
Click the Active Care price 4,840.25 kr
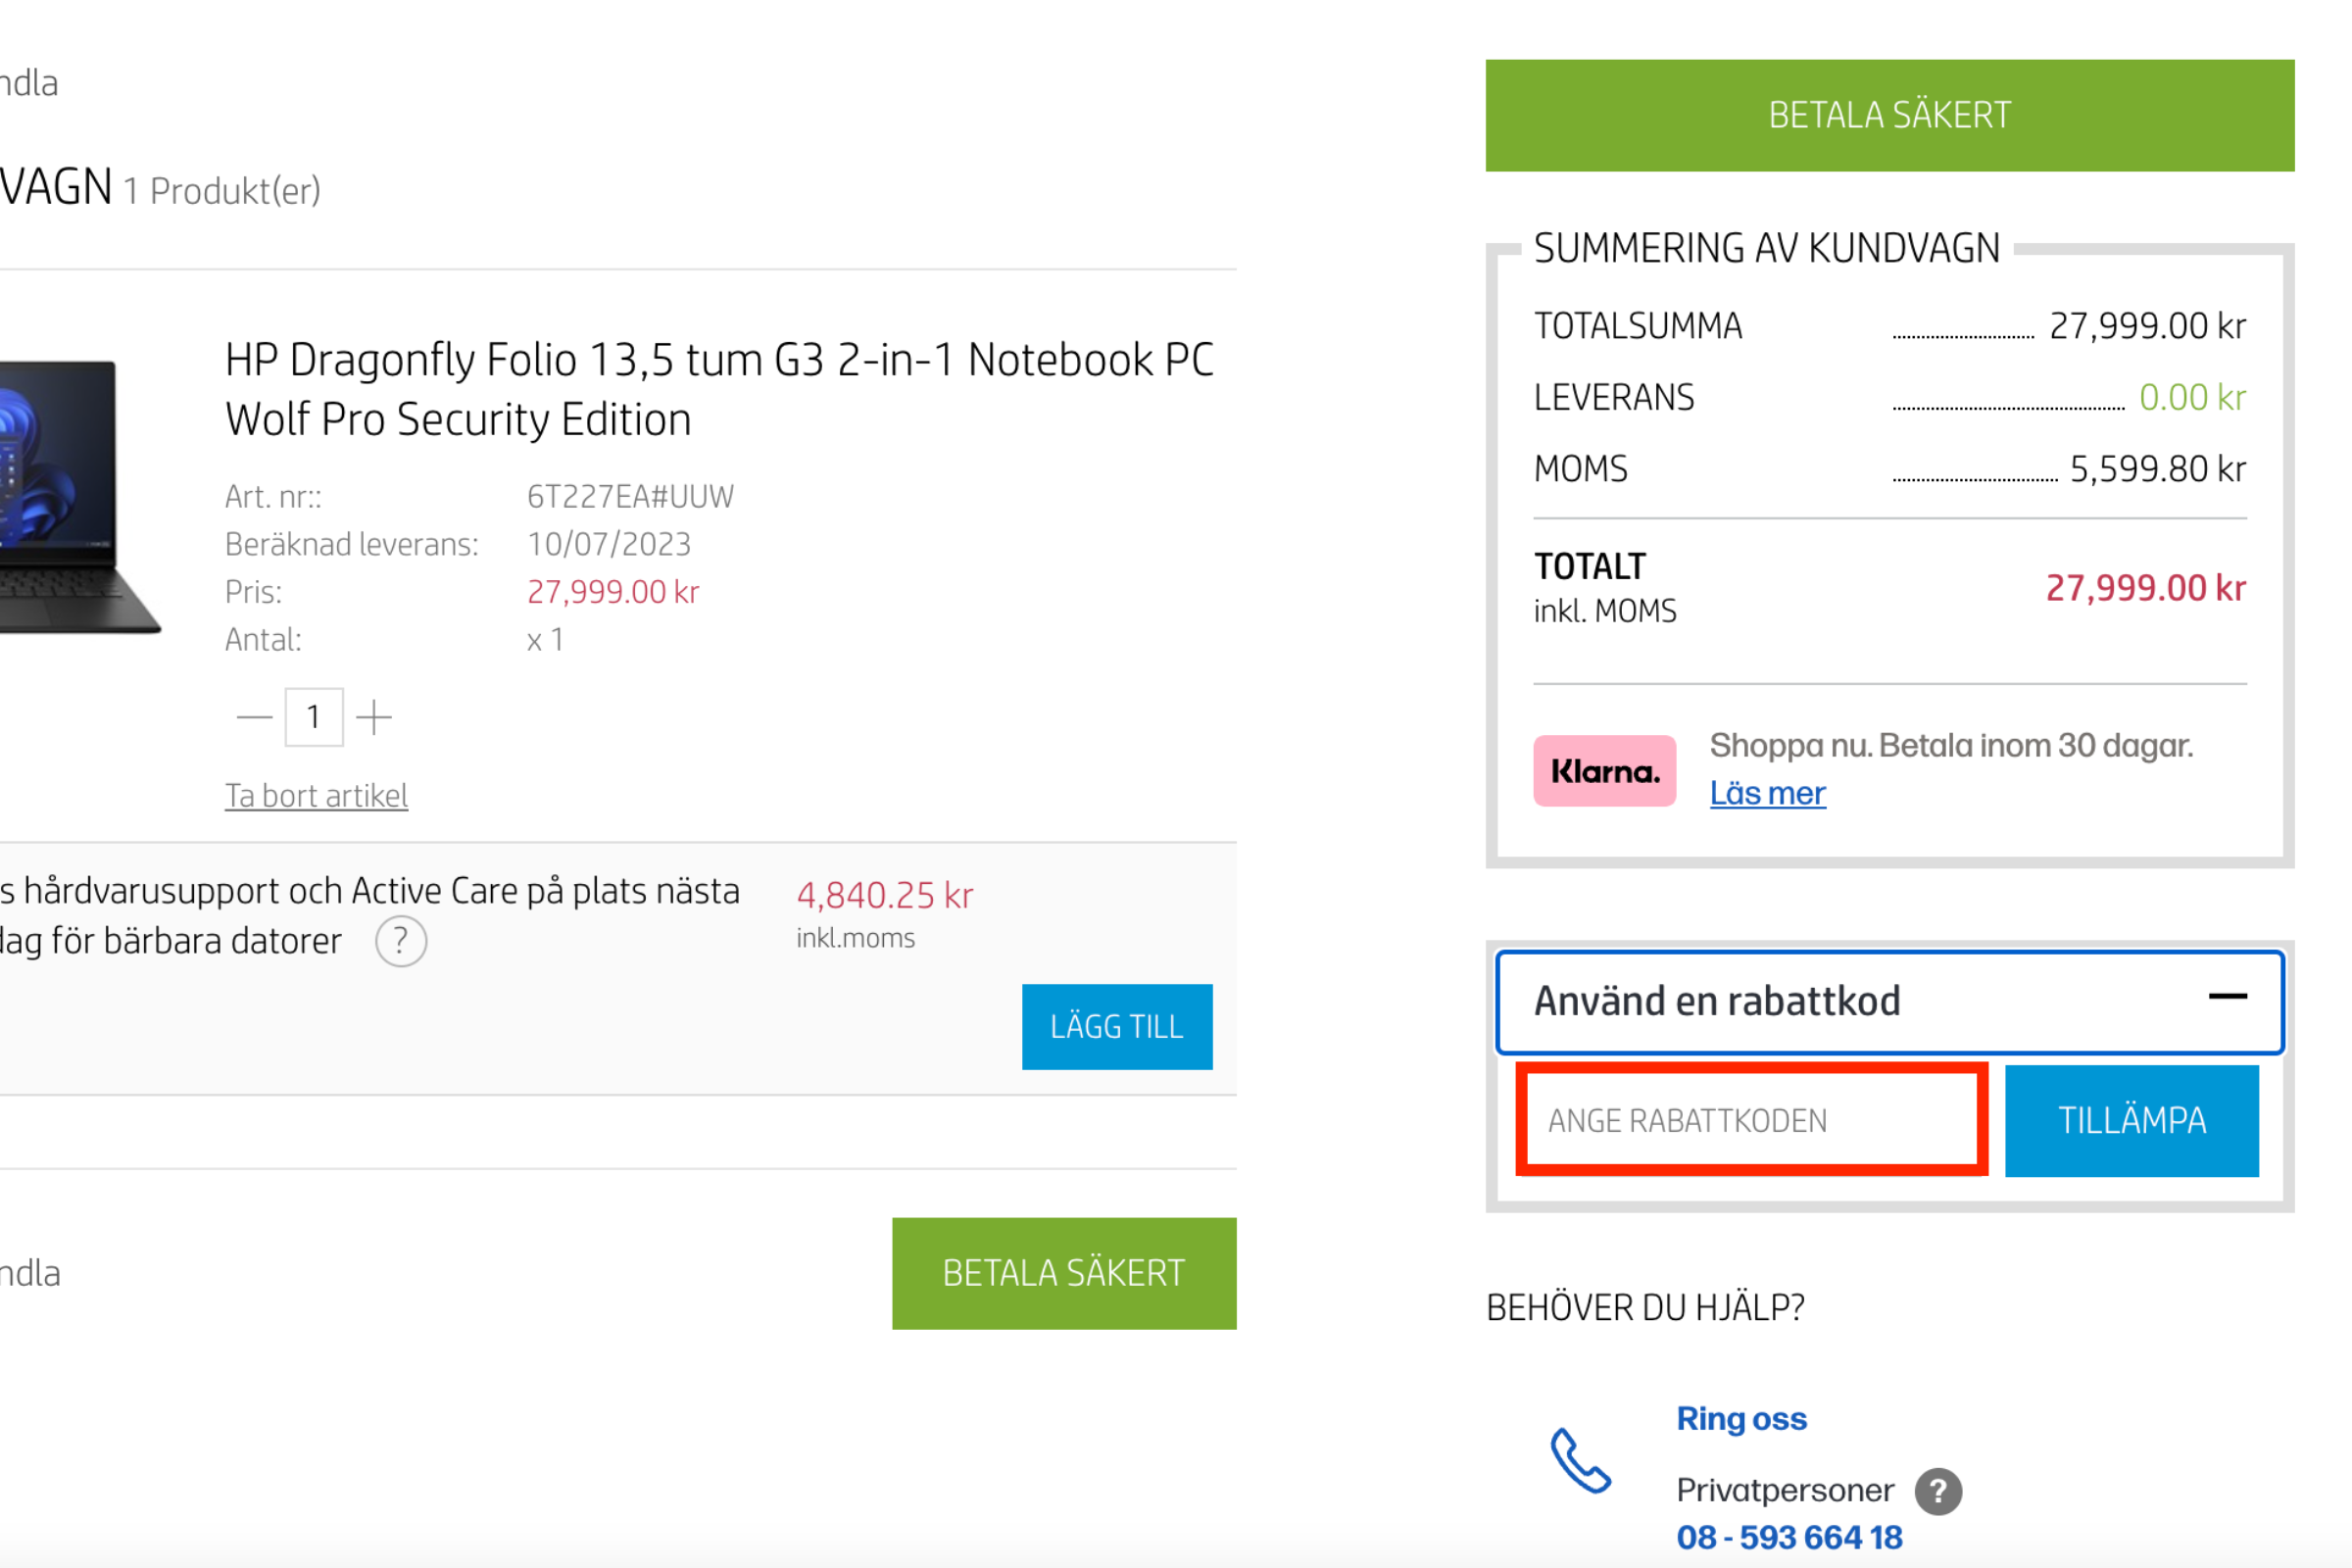pos(884,895)
